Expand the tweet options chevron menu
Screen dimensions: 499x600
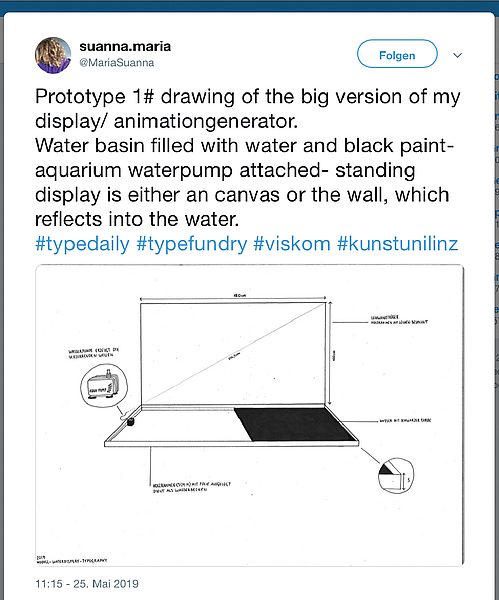click(x=457, y=55)
